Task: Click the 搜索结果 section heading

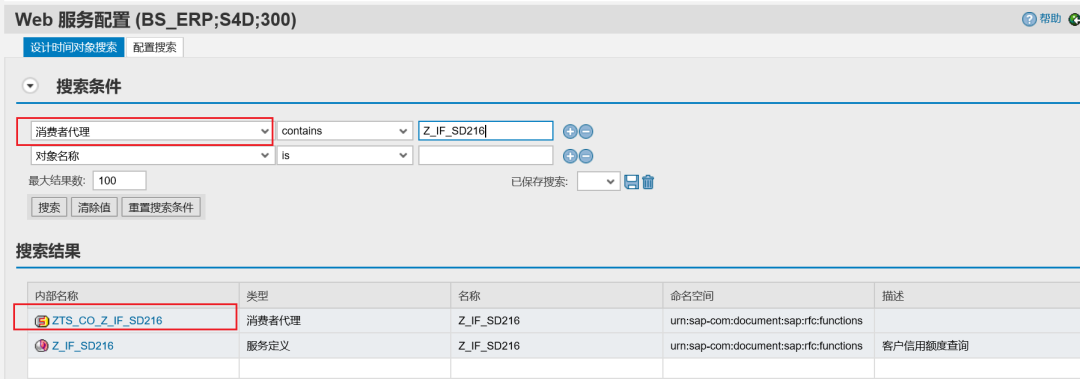Action: pyautogui.click(x=48, y=252)
